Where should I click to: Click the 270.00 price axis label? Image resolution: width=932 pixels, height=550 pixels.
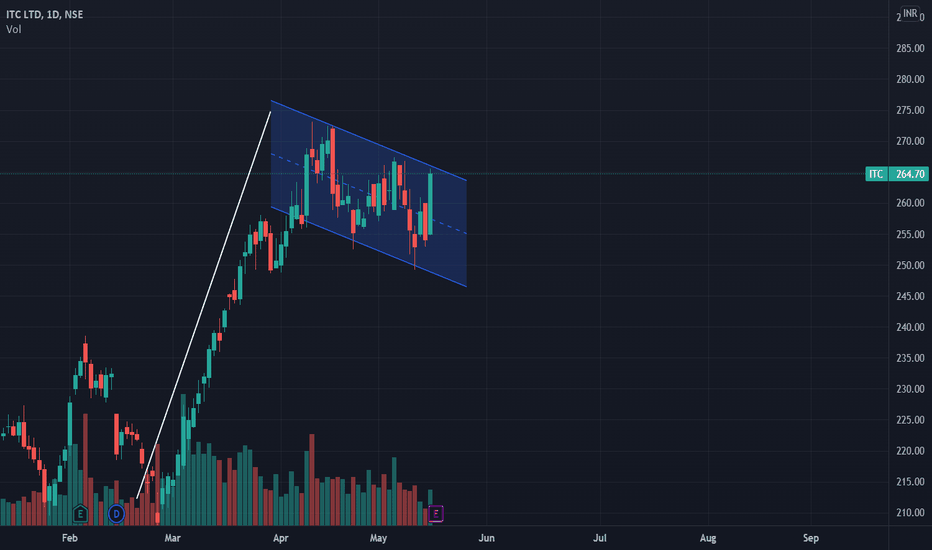[910, 141]
